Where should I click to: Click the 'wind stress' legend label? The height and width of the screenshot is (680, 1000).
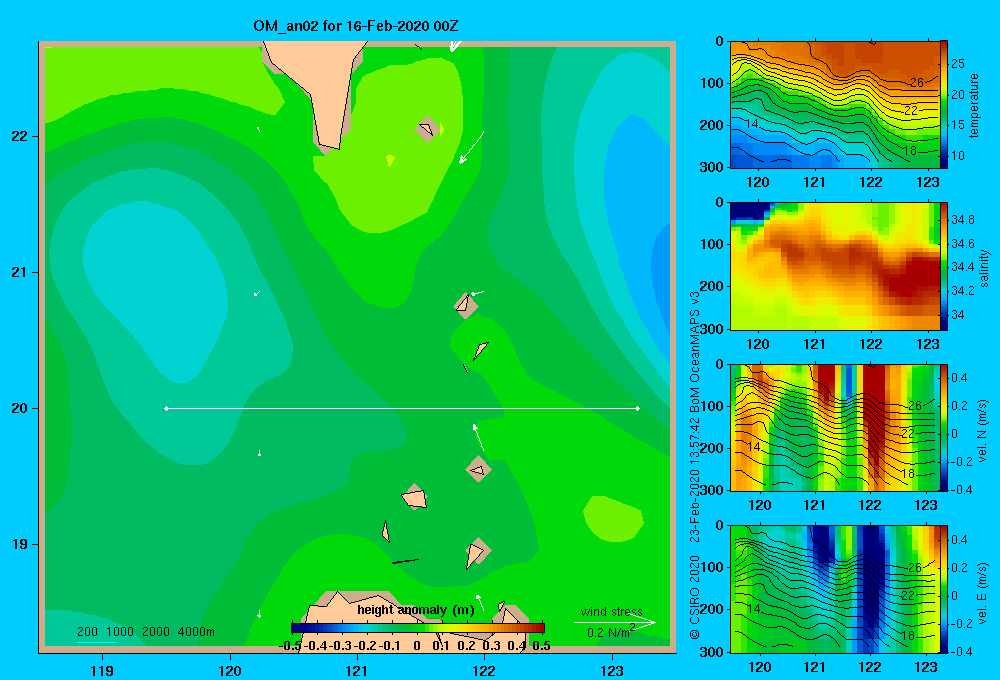[x=611, y=611]
